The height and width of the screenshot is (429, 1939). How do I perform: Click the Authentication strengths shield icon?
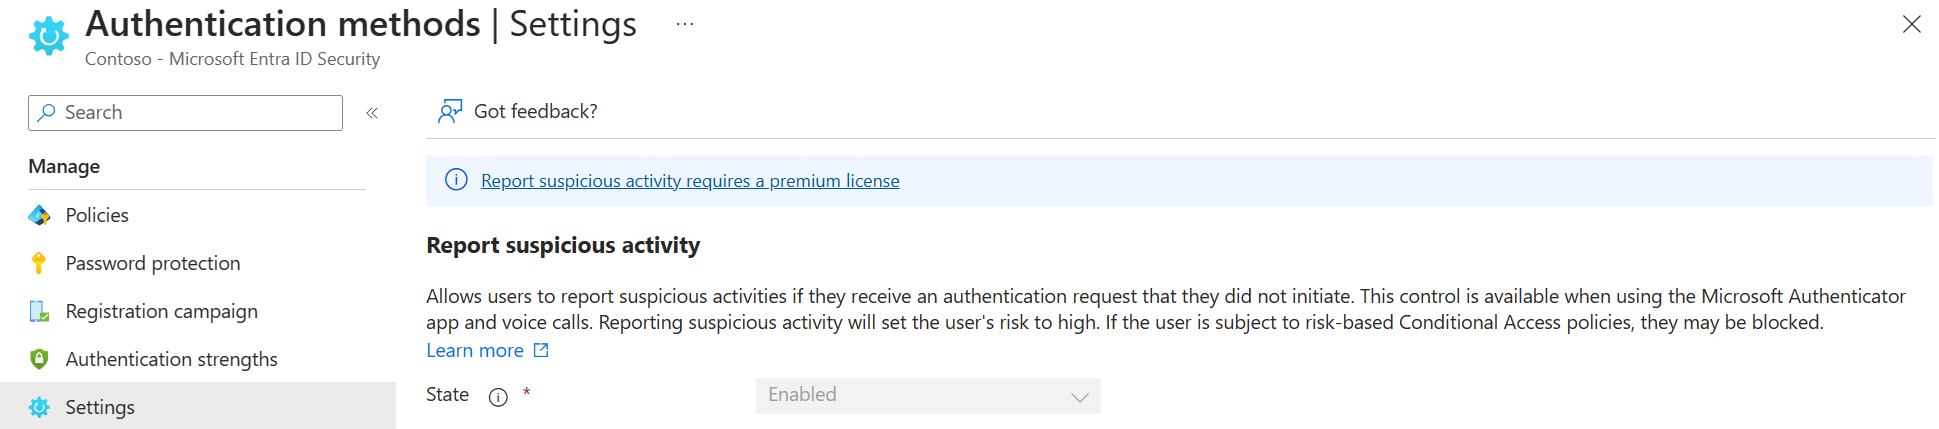[x=39, y=359]
